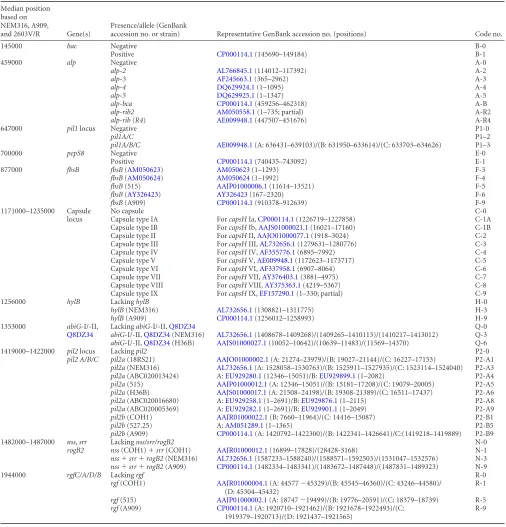Screen dimensions: 506x527
Task: Click the EU929899.1 accession link
Action: pos(337,376)
